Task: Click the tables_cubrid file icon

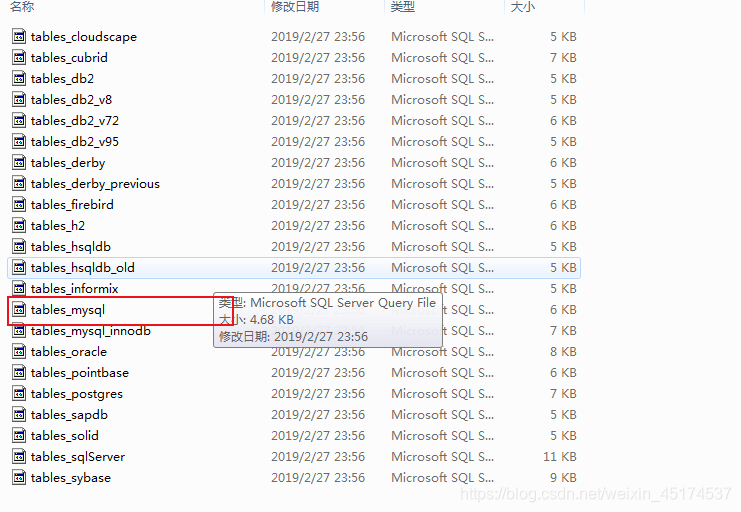Action: 19,57
